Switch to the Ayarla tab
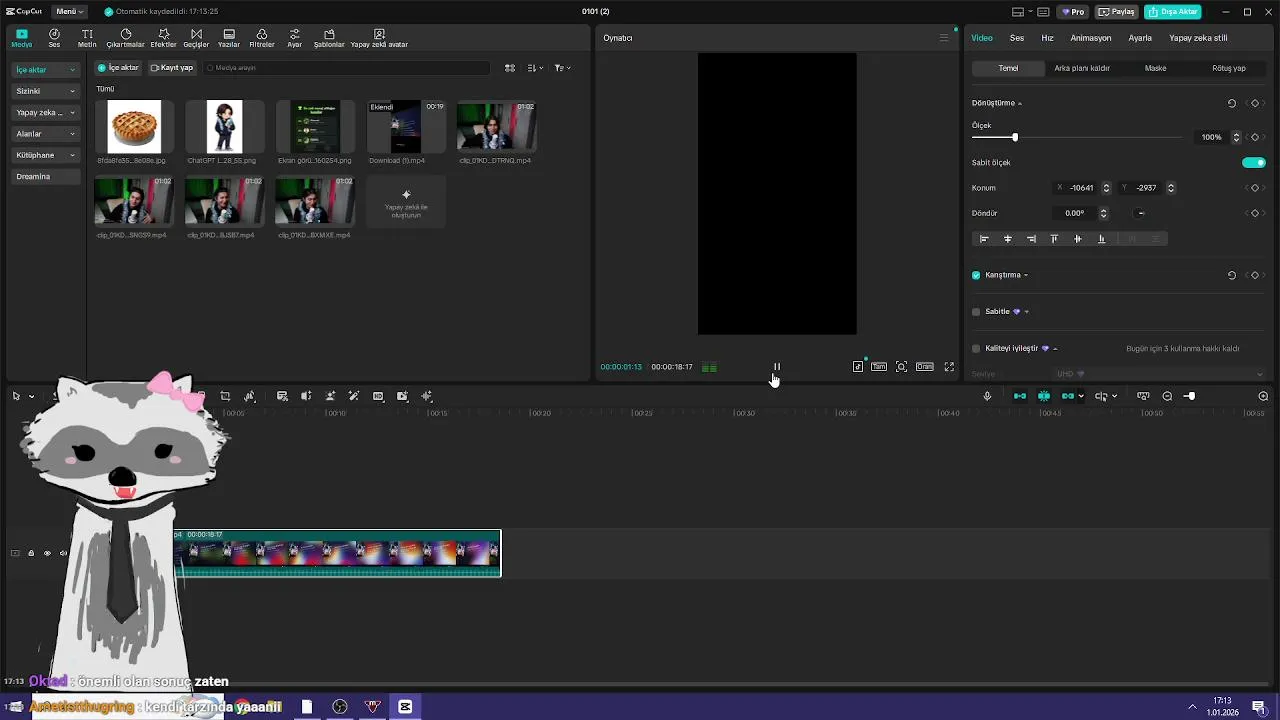The image size is (1280, 720). (x=1140, y=38)
